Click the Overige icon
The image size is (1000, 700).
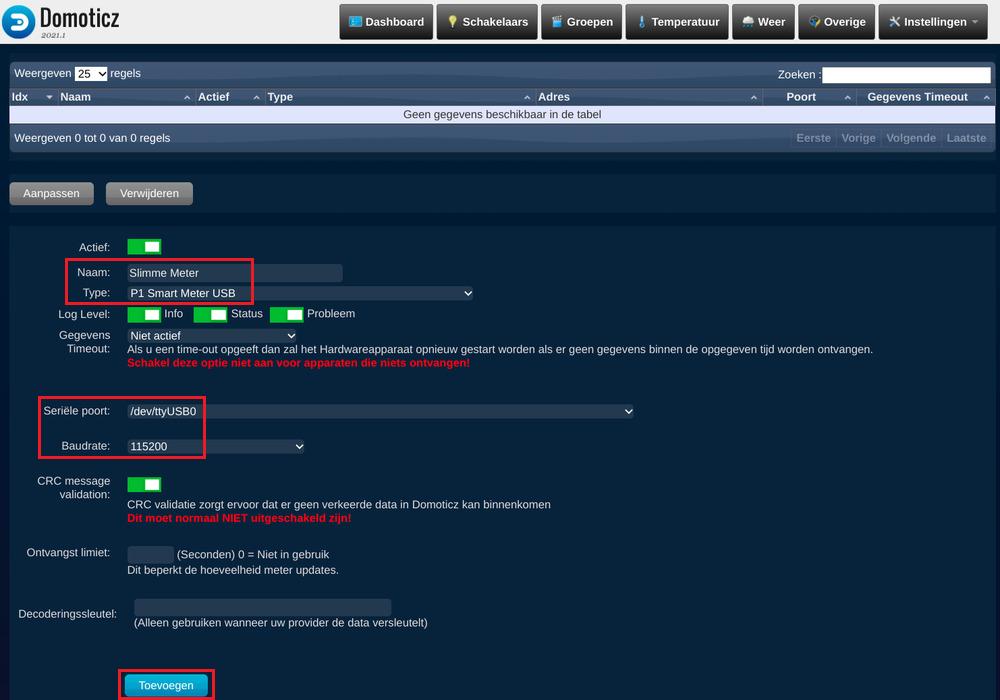coord(814,22)
